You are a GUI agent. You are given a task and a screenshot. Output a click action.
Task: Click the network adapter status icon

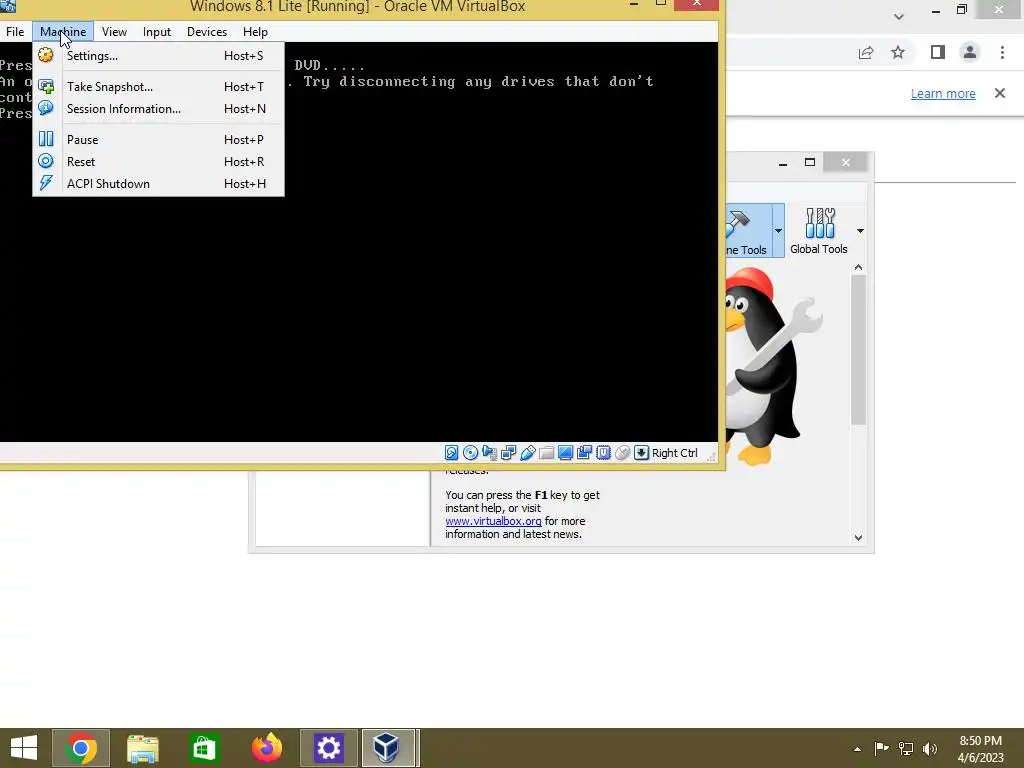pyautogui.click(x=508, y=453)
